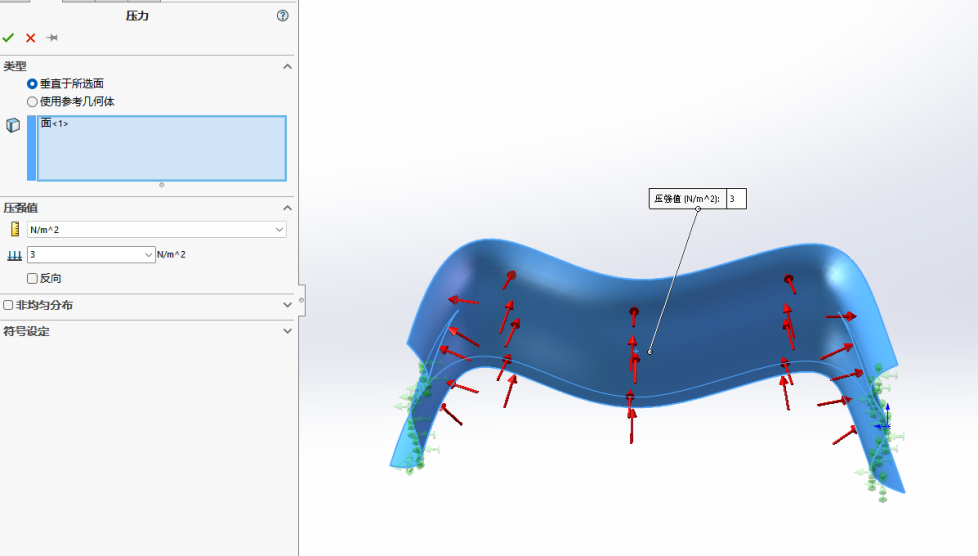Click the pressure value input field
This screenshot has width=978, height=556.
[85, 255]
